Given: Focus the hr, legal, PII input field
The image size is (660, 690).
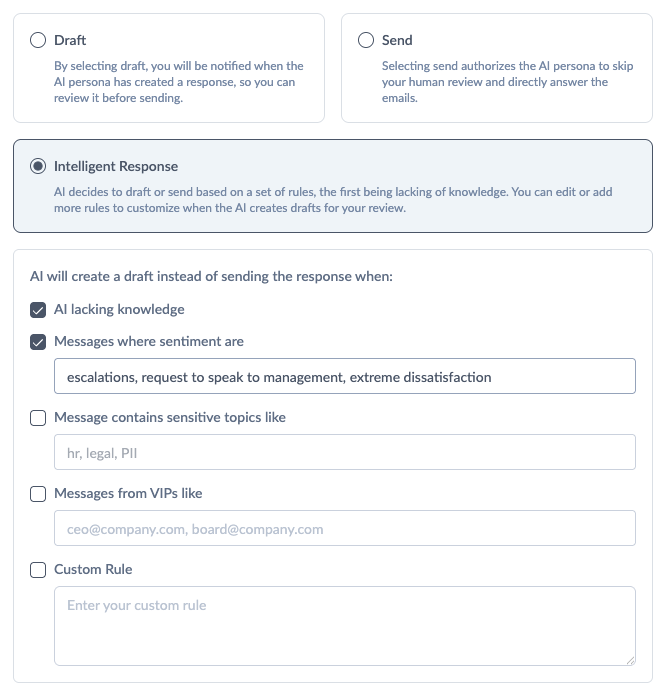Looking at the screenshot, I should [x=345, y=452].
